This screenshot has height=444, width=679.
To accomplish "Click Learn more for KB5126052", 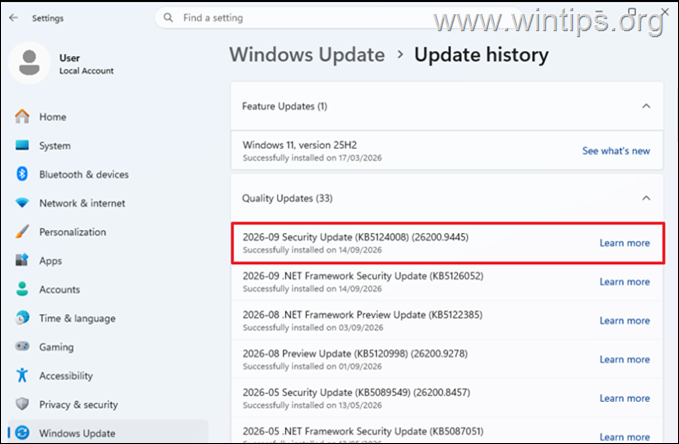I will (x=624, y=282).
